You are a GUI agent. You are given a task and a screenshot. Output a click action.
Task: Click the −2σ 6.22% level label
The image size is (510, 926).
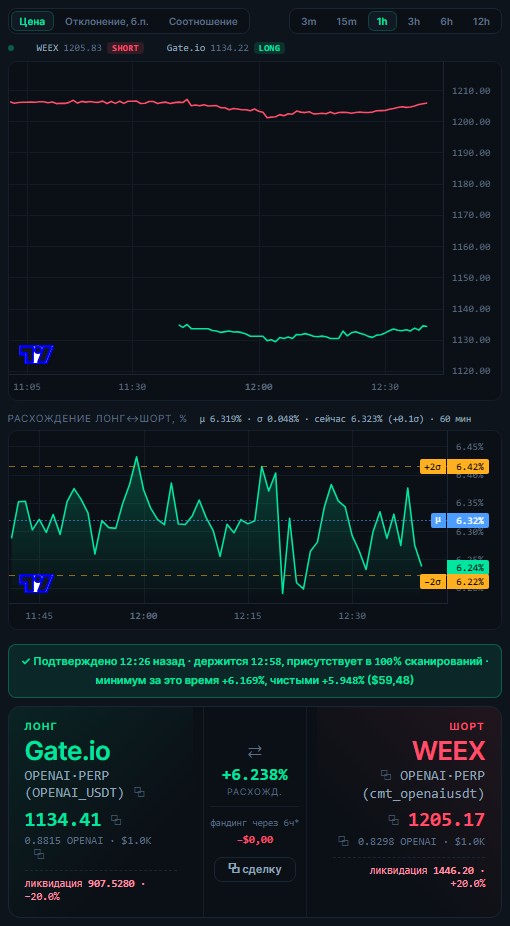[455, 582]
